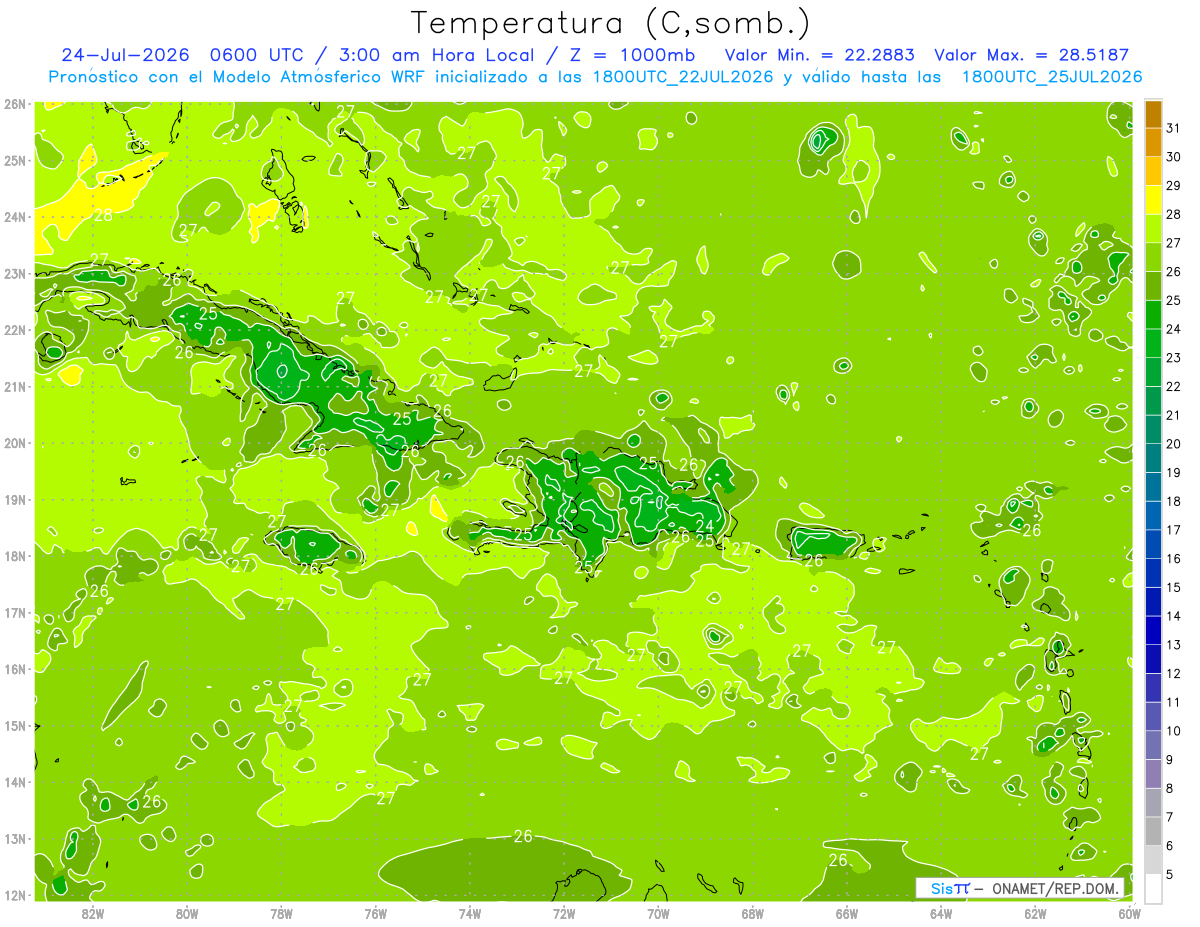Click the "18N" latitude axis label
Viewport: 1200px width, 927px height.
tap(15, 556)
